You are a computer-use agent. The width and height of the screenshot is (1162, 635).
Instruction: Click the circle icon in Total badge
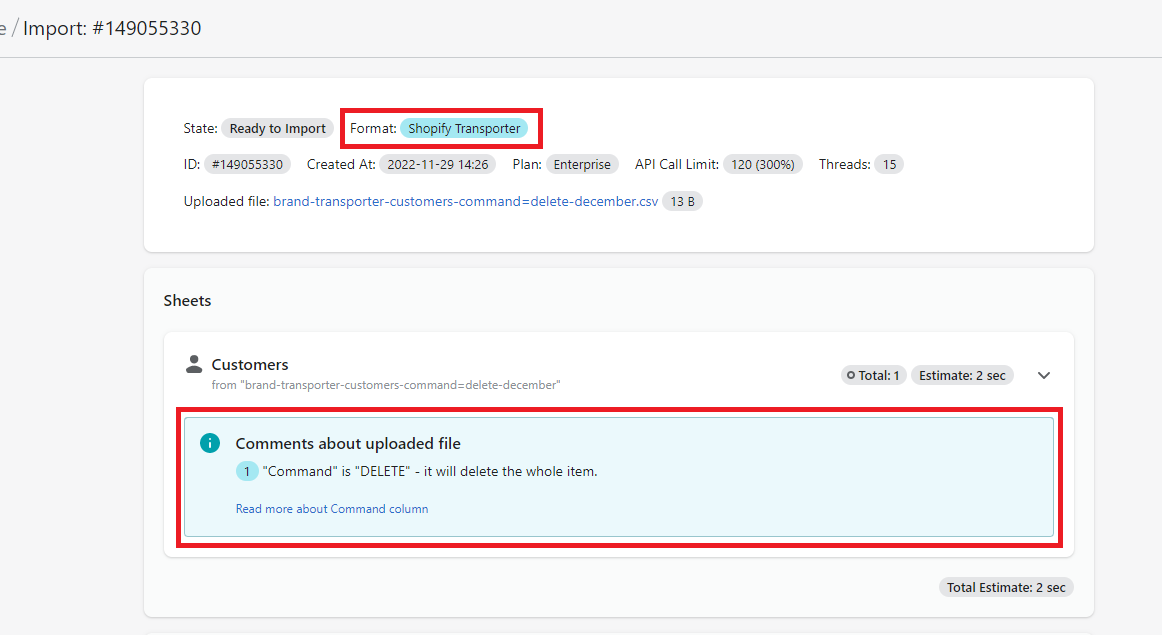pos(851,376)
